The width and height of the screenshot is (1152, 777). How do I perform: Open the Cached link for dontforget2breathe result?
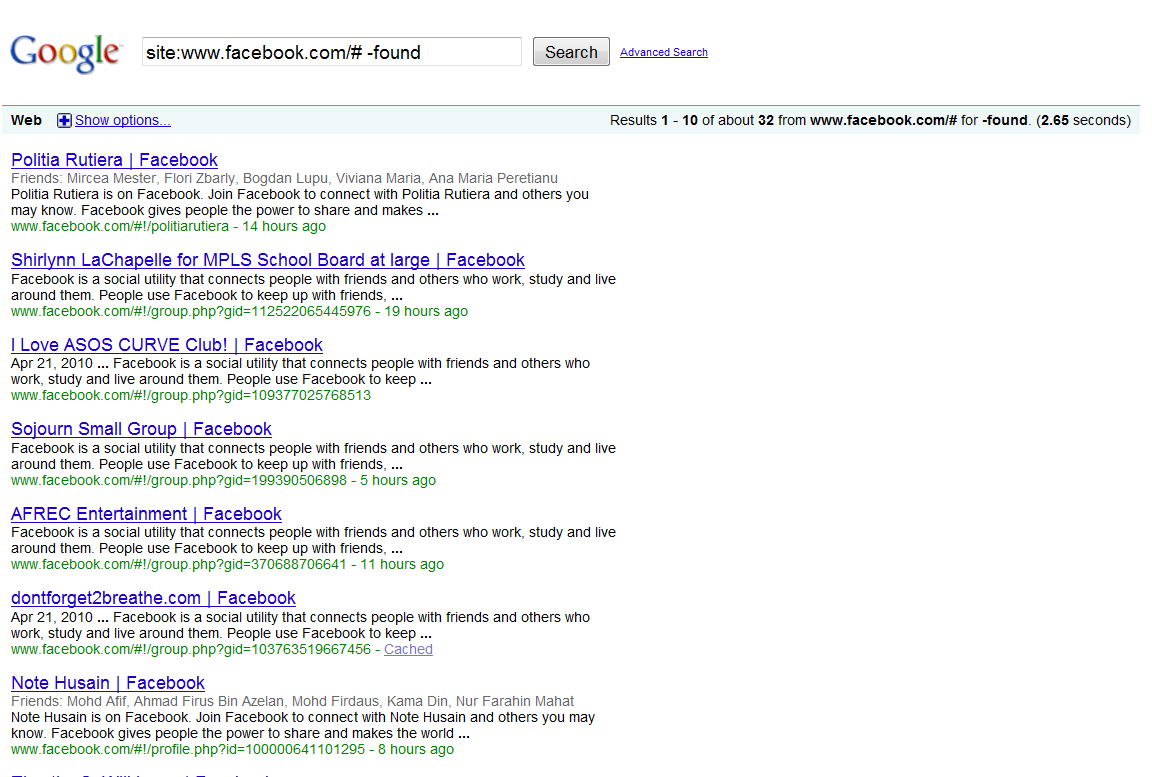tap(408, 649)
